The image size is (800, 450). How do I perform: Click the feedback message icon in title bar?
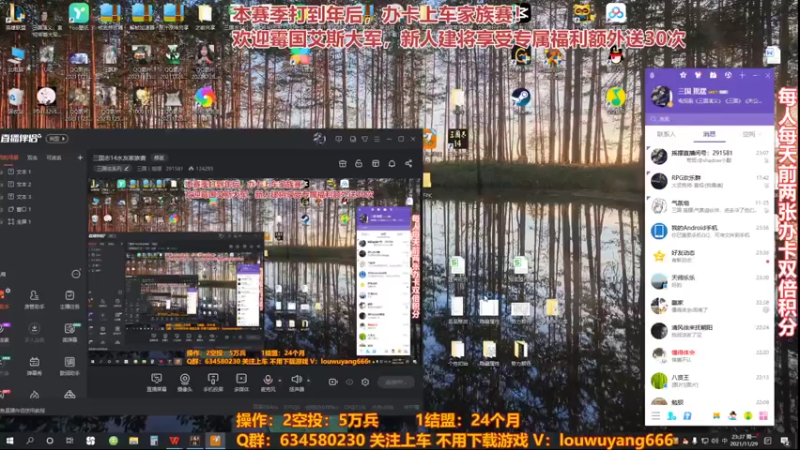(338, 139)
